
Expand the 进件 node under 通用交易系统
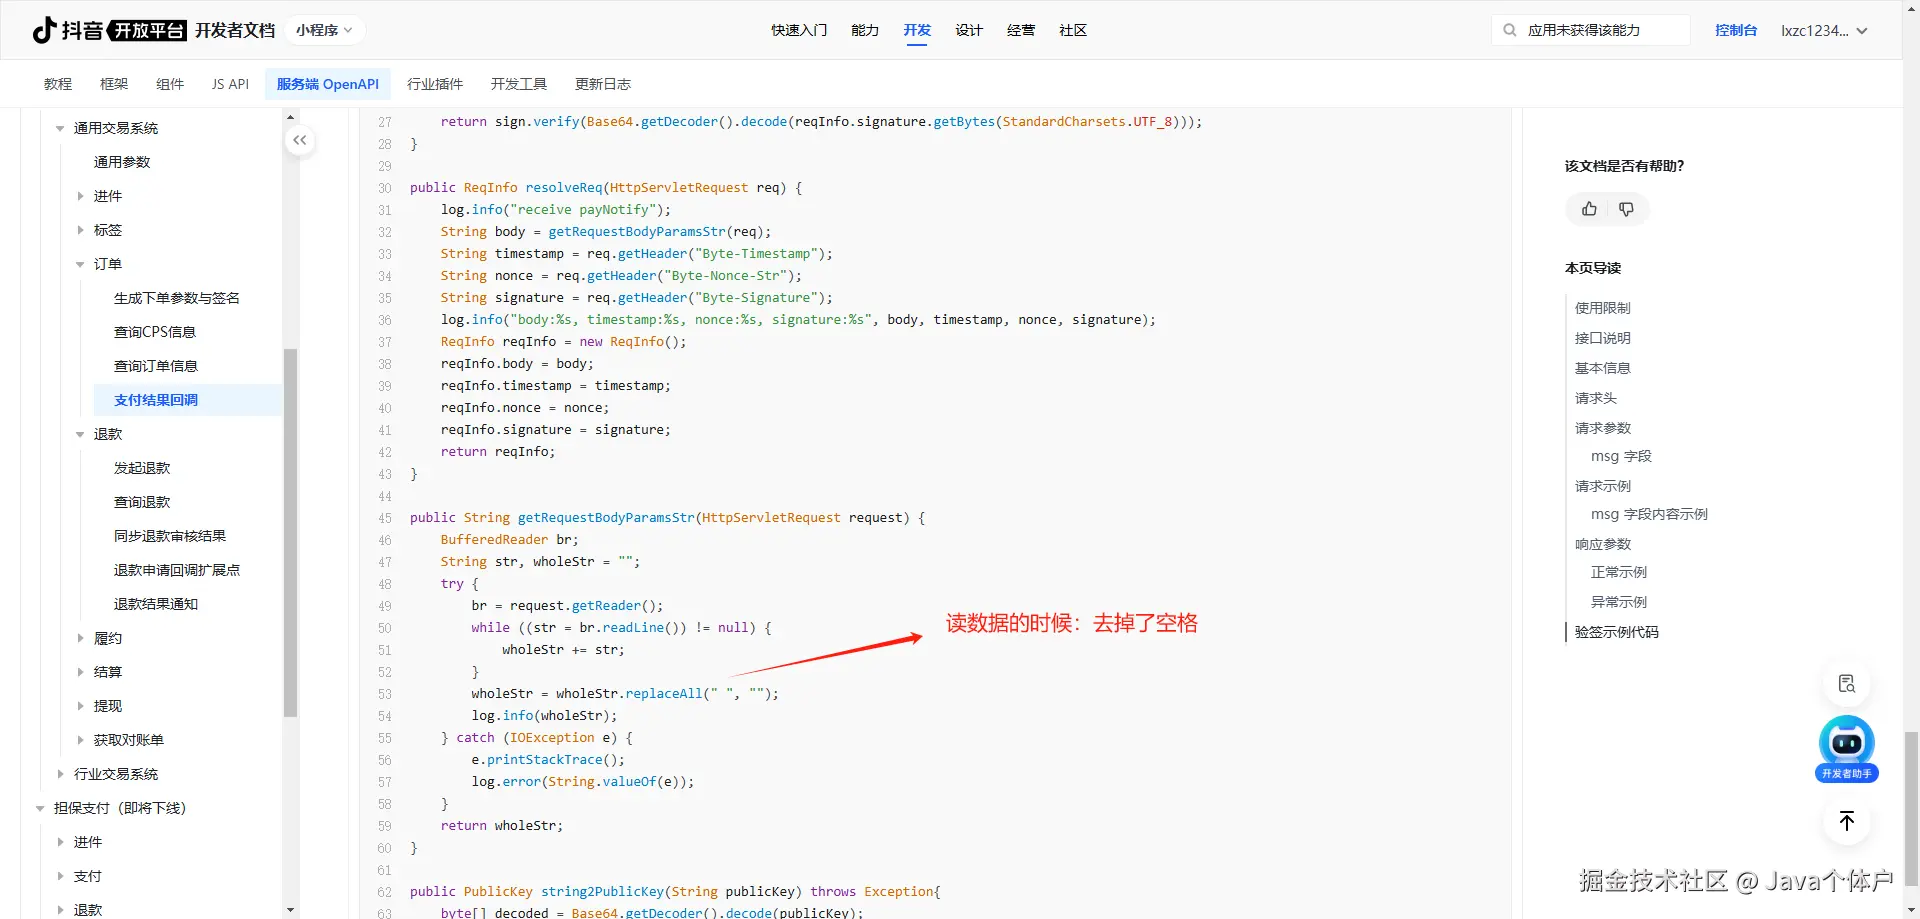tap(80, 196)
